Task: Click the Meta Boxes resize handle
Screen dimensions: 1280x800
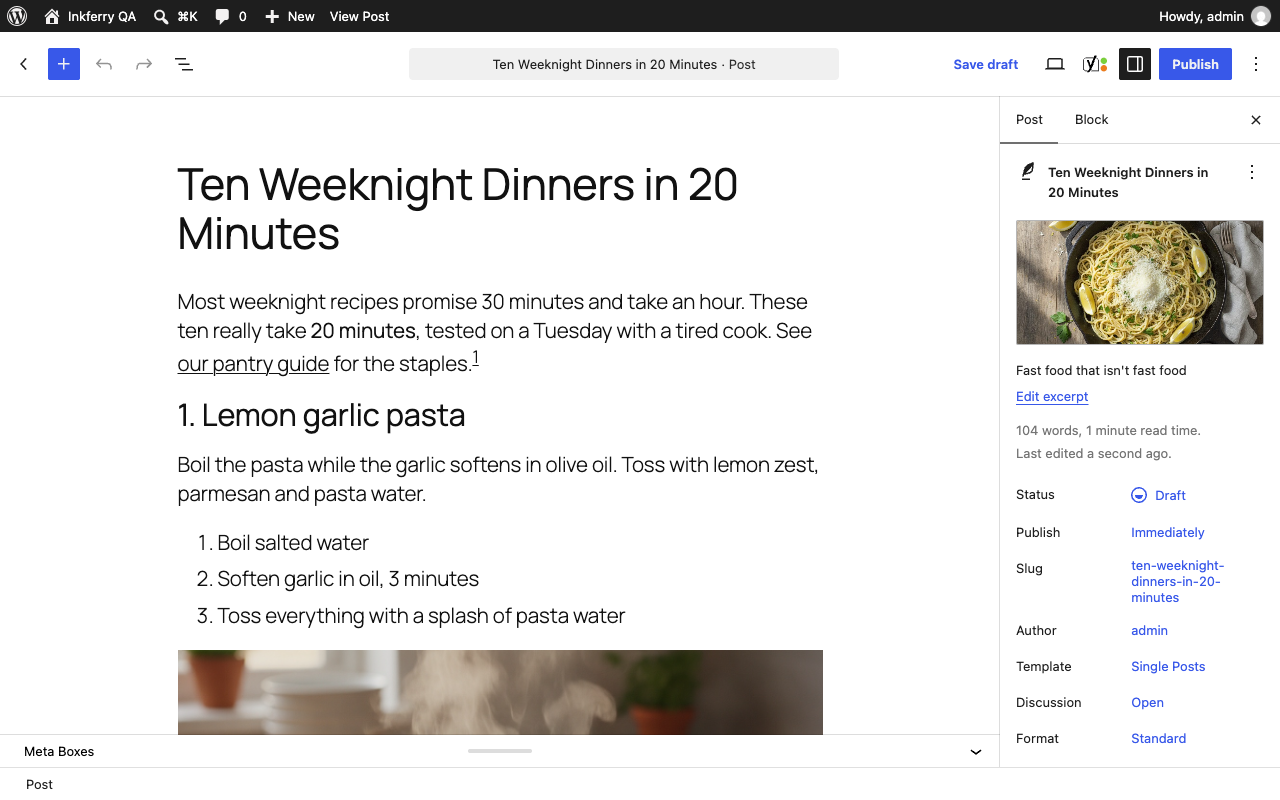Action: click(x=500, y=751)
